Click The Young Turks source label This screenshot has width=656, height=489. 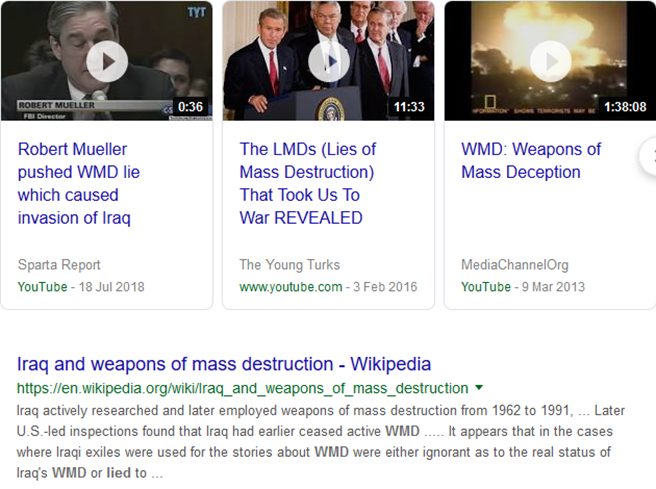click(x=290, y=265)
